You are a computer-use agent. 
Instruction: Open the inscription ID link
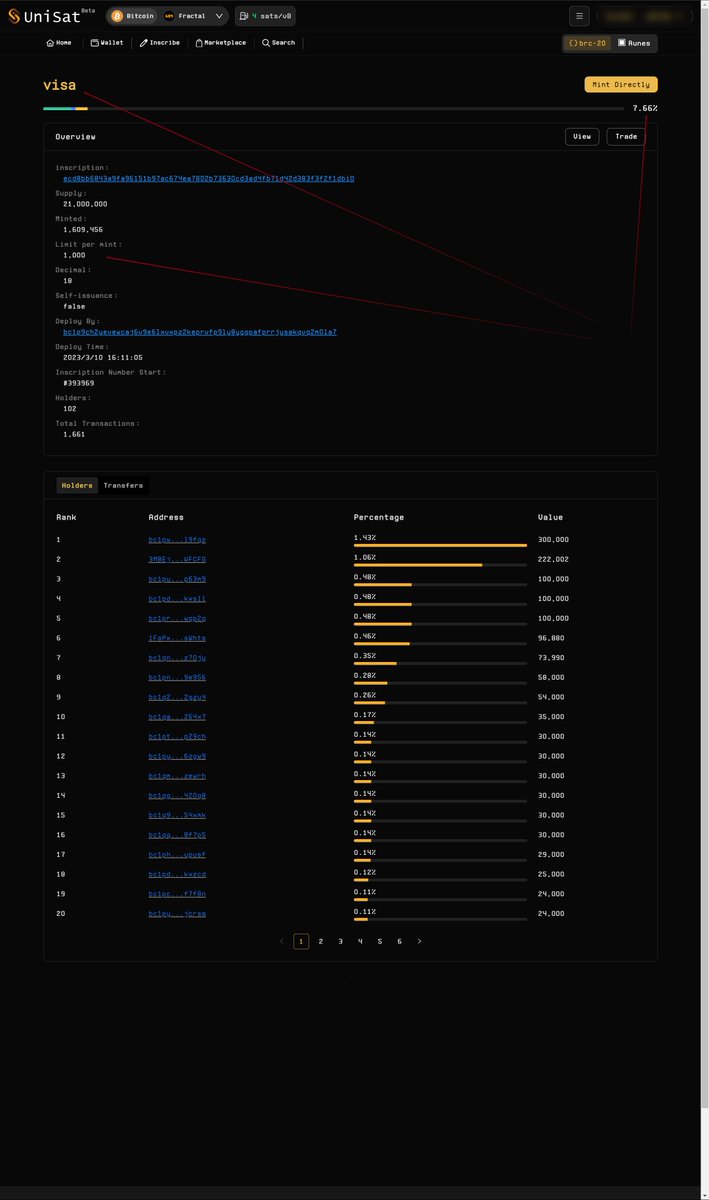tap(208, 178)
